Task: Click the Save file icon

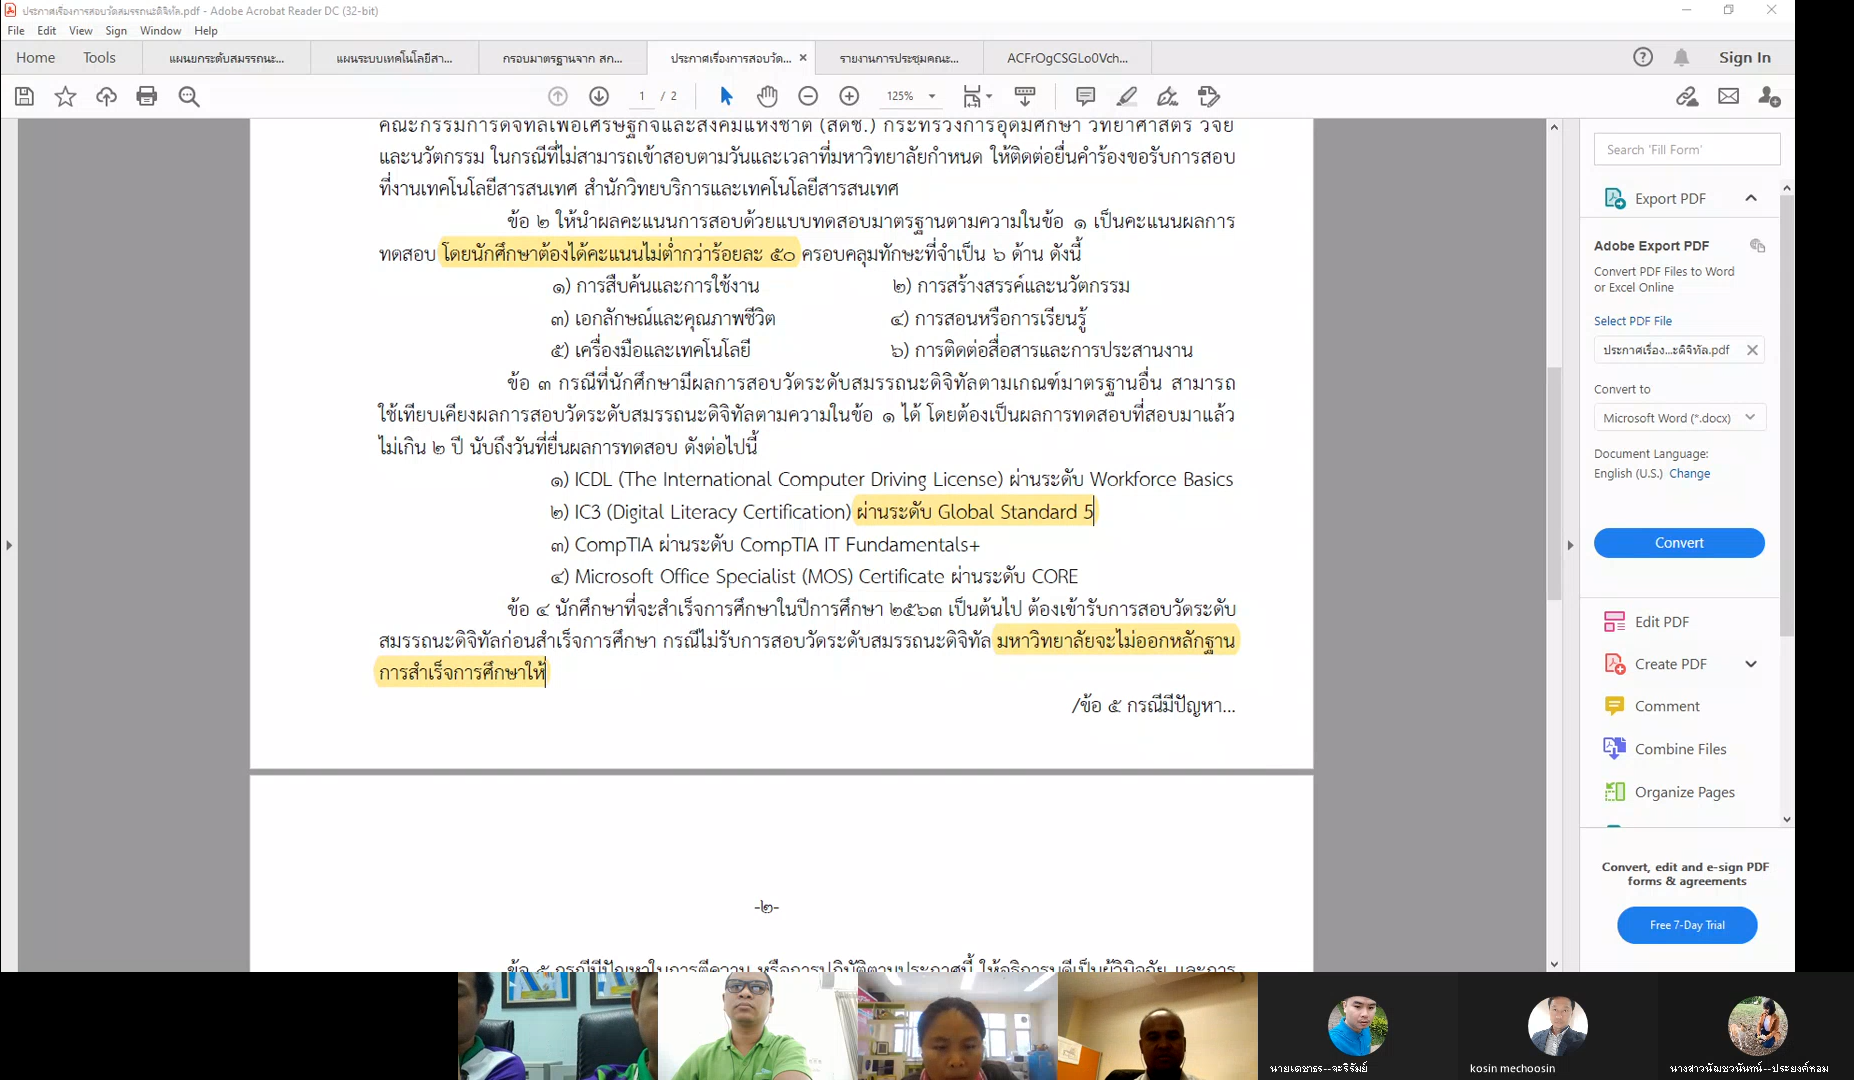Action: tap(24, 96)
